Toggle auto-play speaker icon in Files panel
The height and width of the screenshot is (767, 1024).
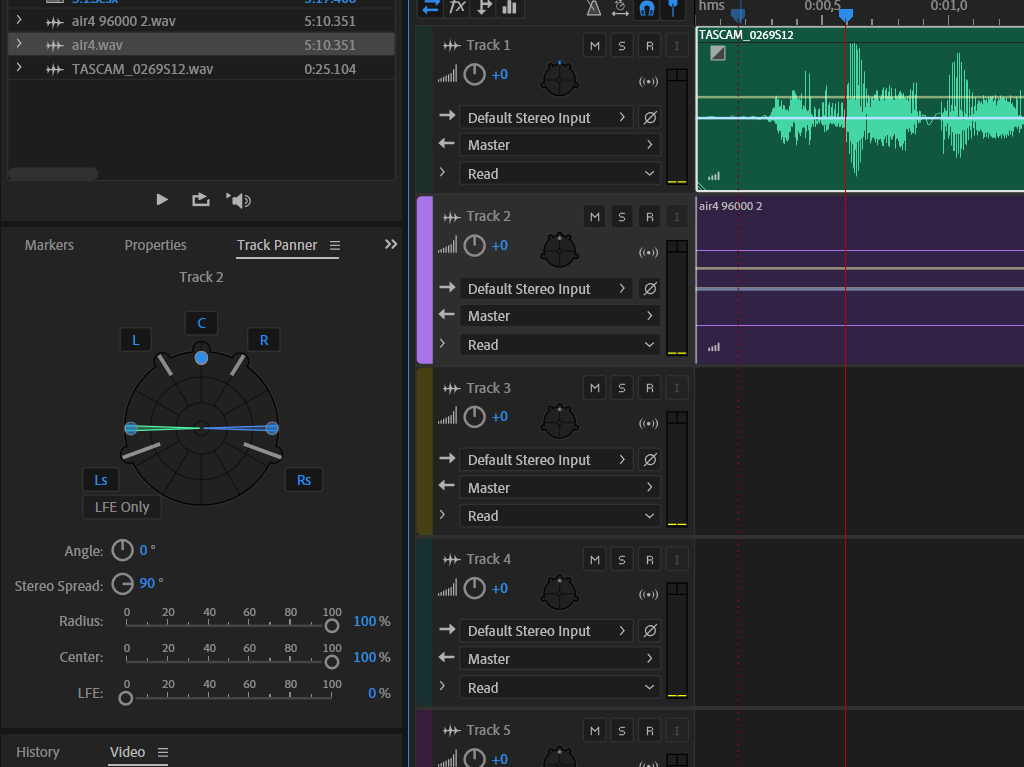[x=239, y=200]
